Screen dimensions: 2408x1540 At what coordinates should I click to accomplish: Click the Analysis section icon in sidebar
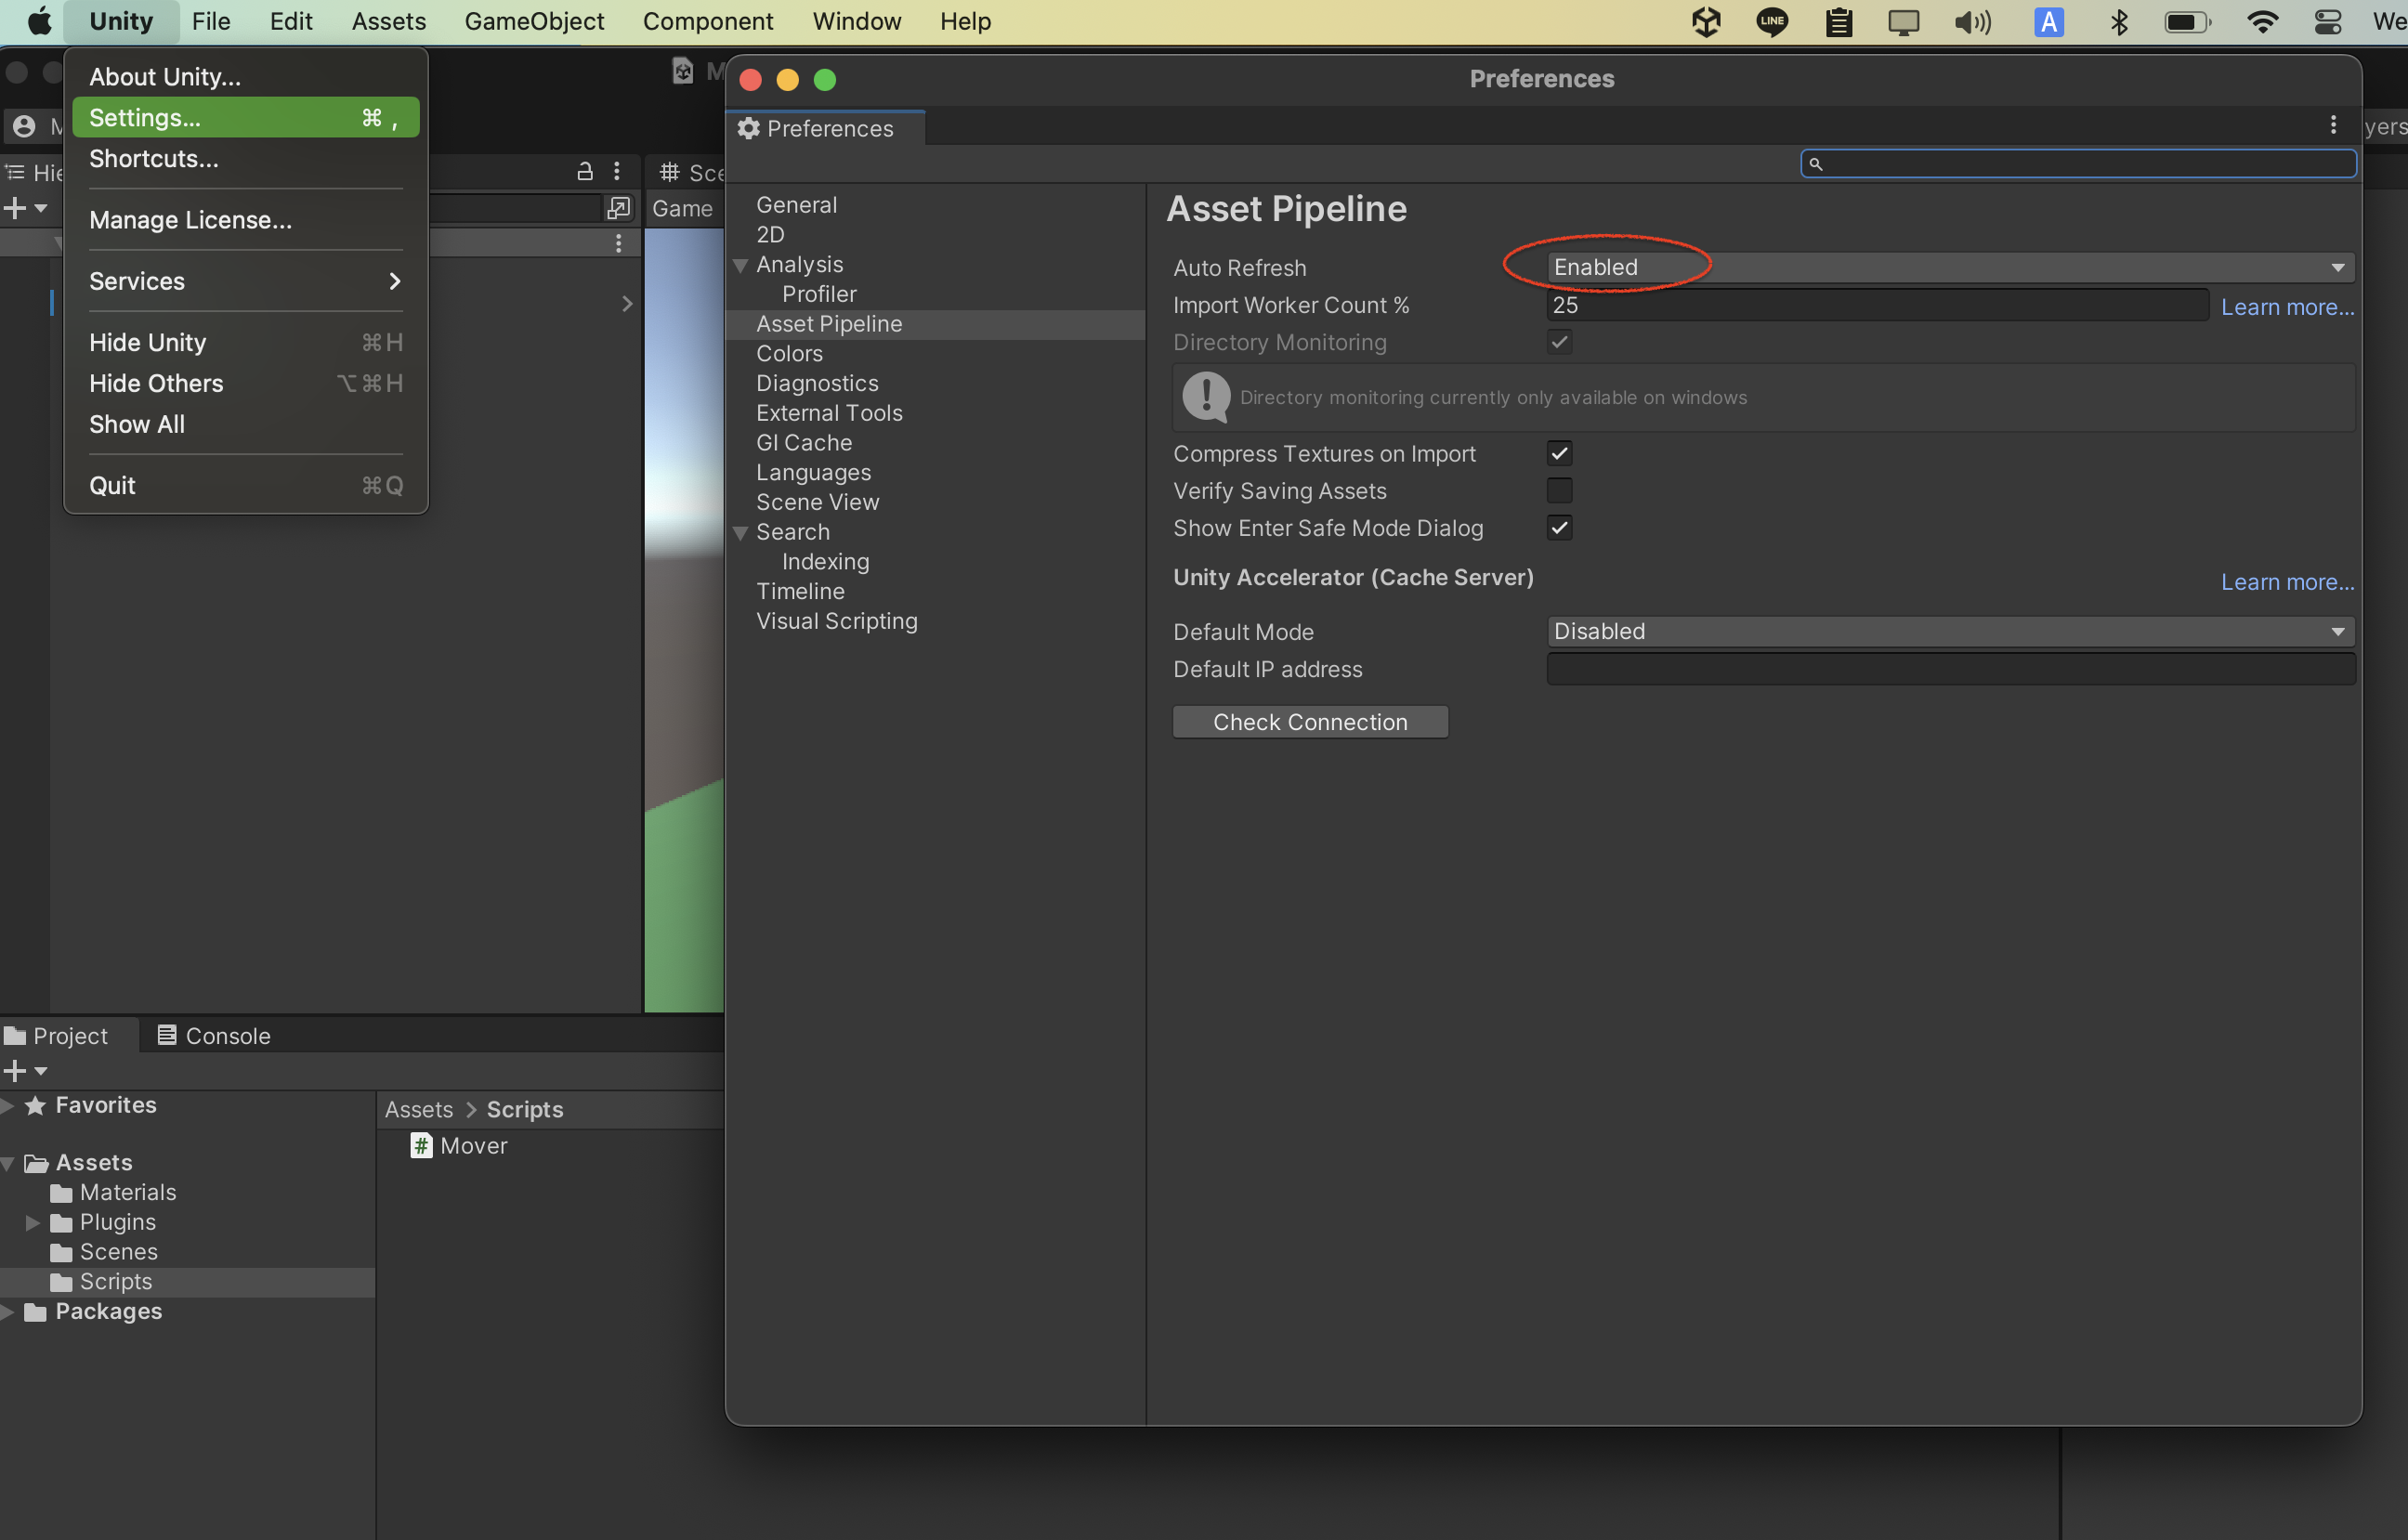(x=742, y=263)
